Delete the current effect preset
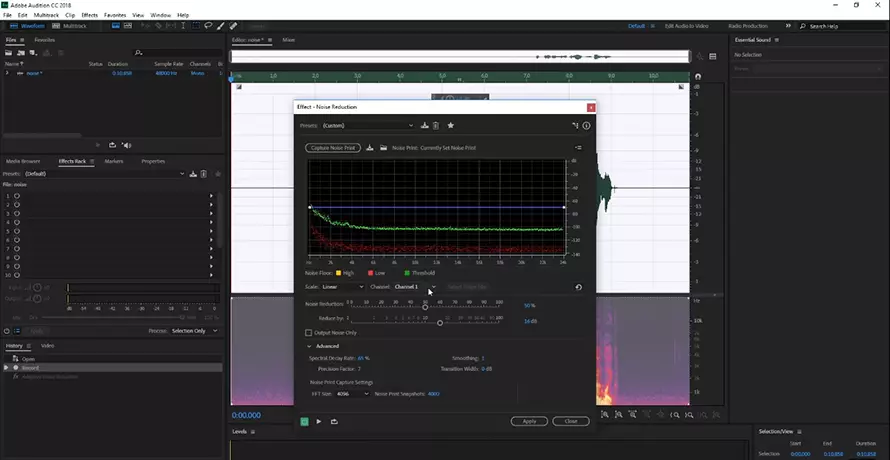 pyautogui.click(x=436, y=125)
